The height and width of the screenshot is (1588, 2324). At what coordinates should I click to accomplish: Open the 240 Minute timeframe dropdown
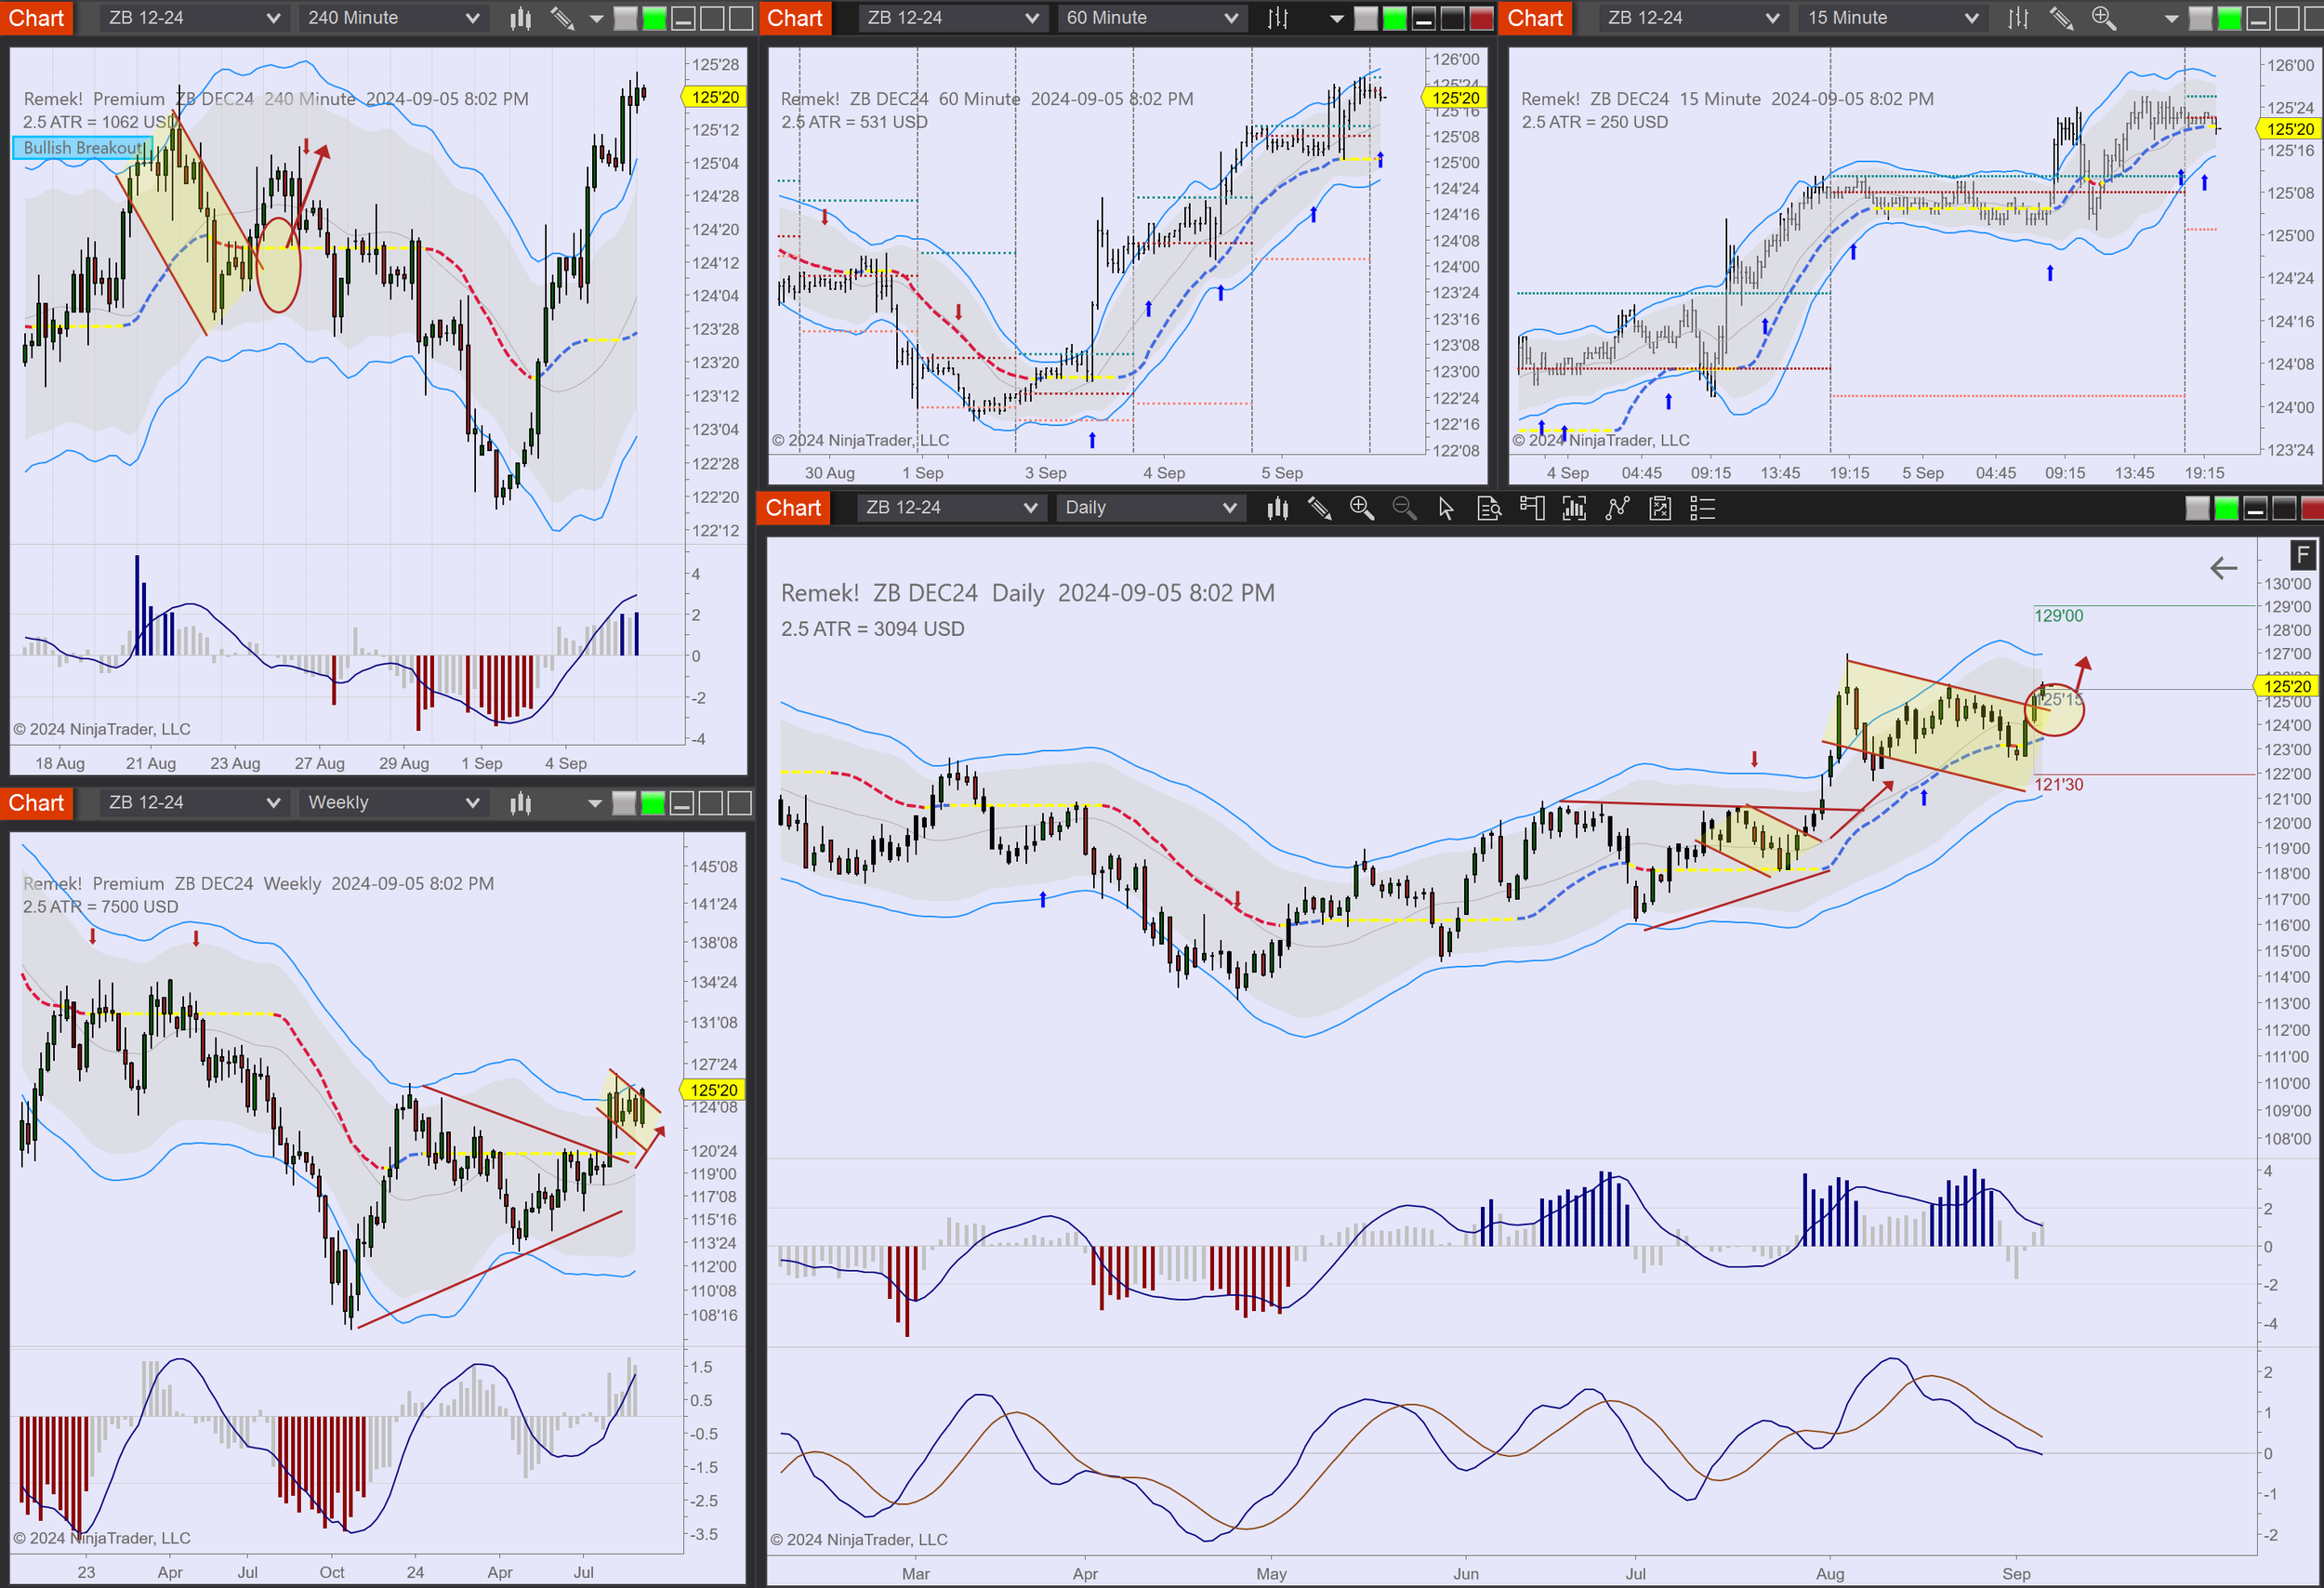tap(392, 17)
